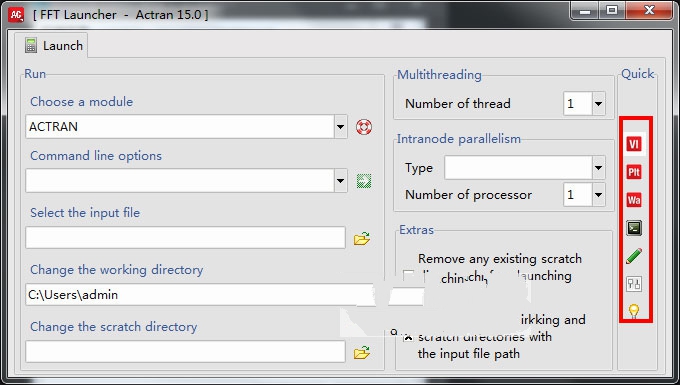Click the green pencil editor icon
The image size is (680, 385).
(x=634, y=256)
